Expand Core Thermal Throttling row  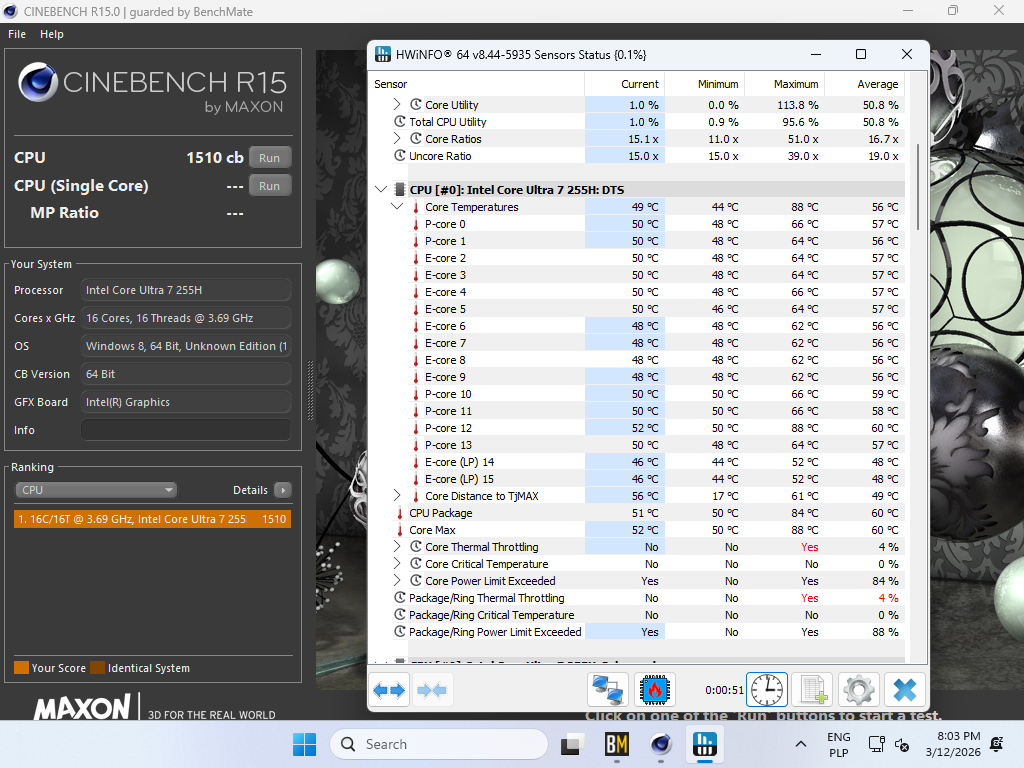tap(397, 547)
